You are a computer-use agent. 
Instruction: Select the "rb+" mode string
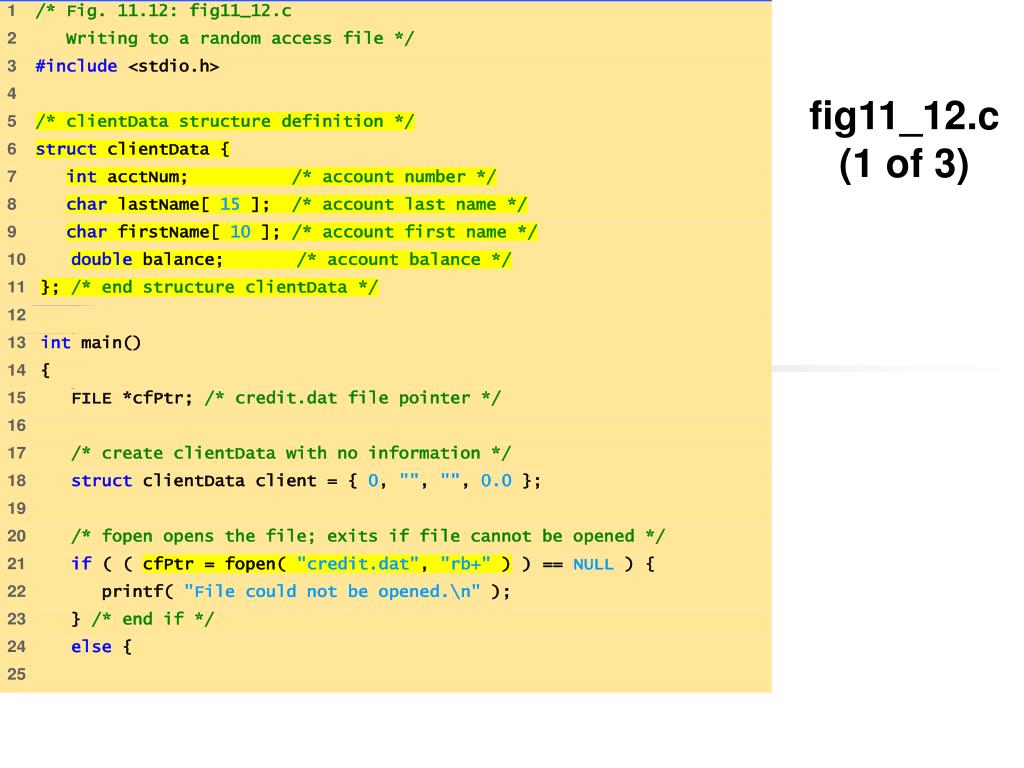[465, 564]
